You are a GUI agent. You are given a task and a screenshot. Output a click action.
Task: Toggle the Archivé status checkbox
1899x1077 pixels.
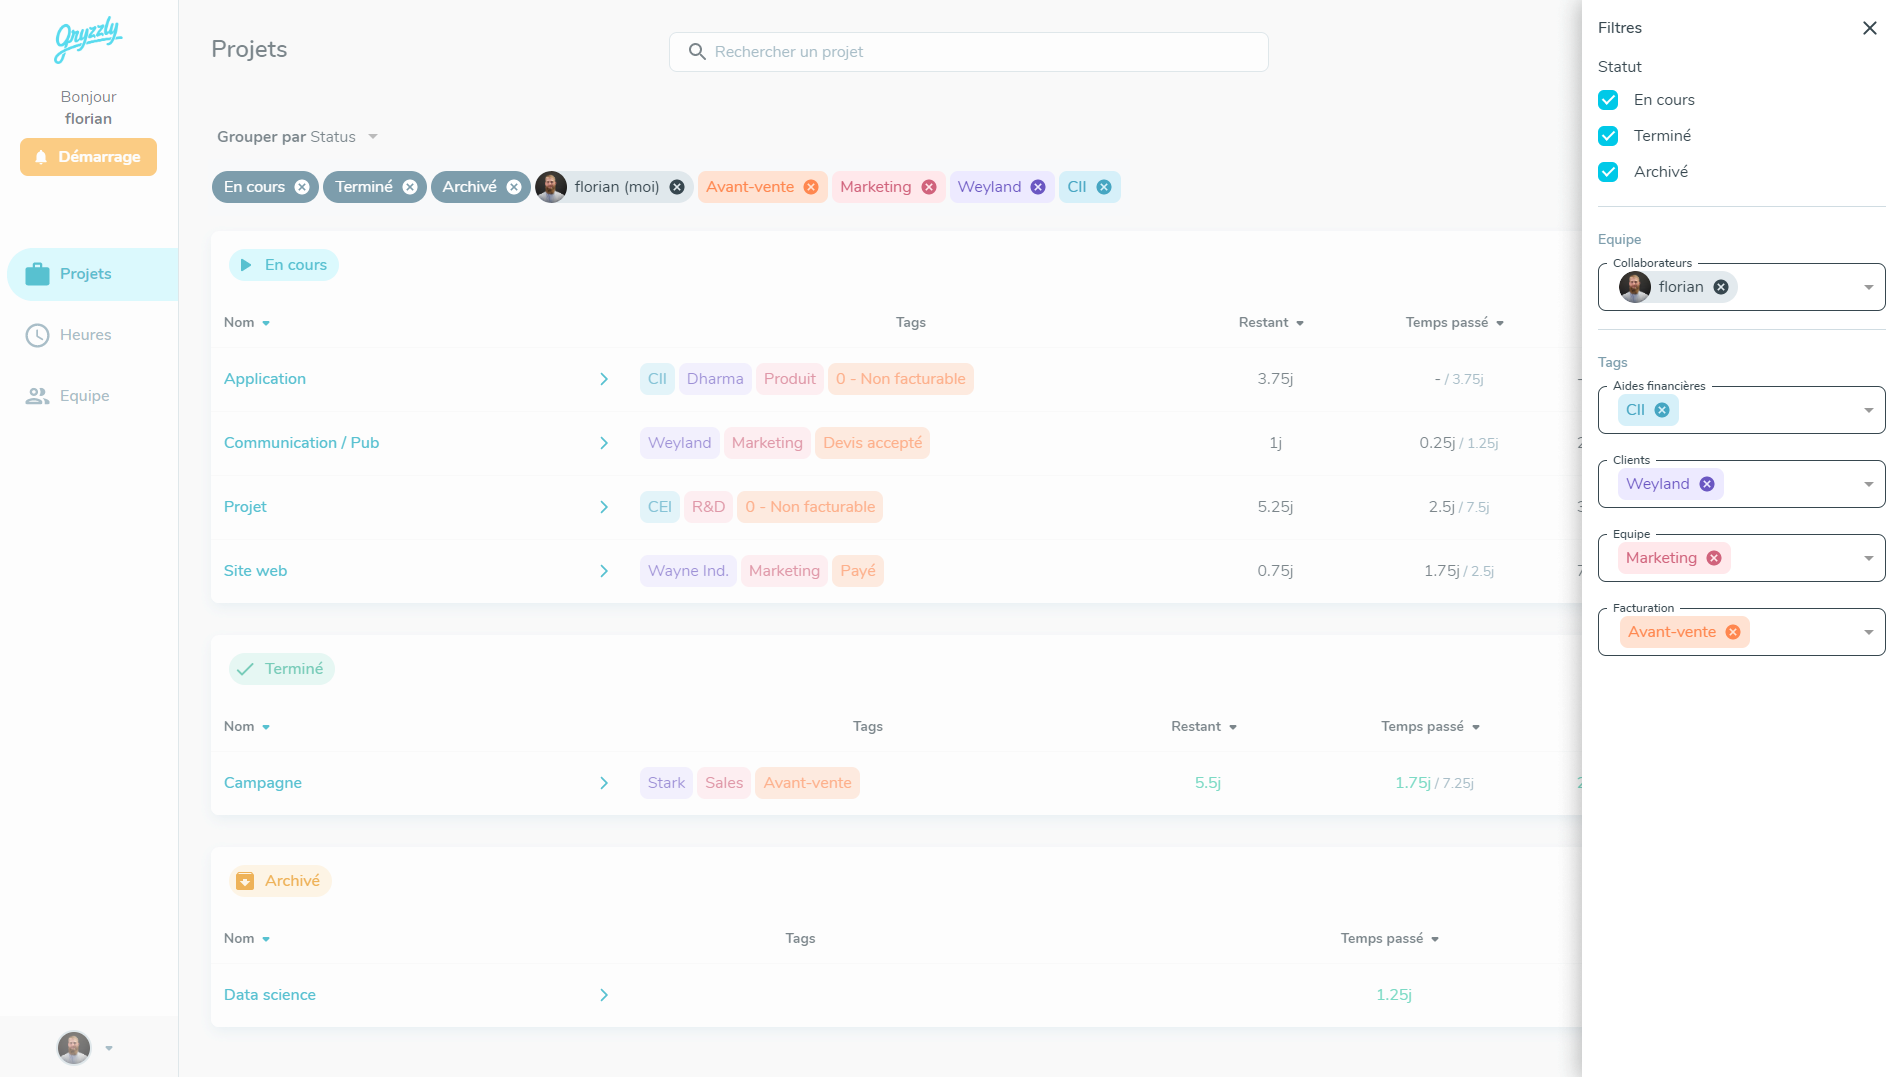pyautogui.click(x=1608, y=172)
